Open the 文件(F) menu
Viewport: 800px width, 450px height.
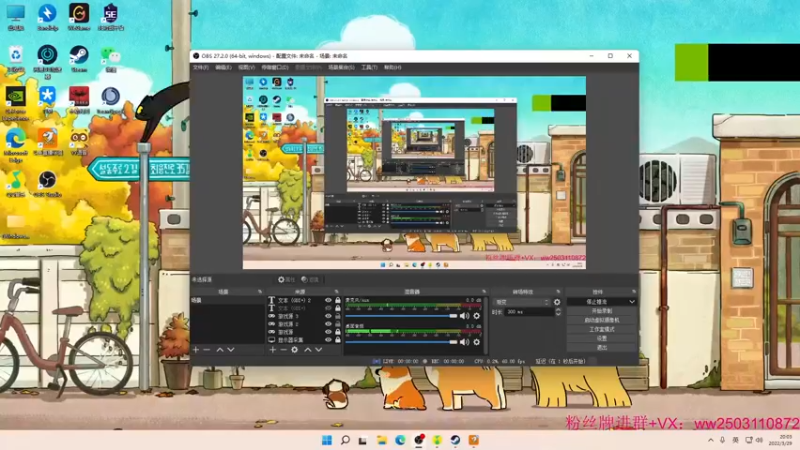click(201, 67)
